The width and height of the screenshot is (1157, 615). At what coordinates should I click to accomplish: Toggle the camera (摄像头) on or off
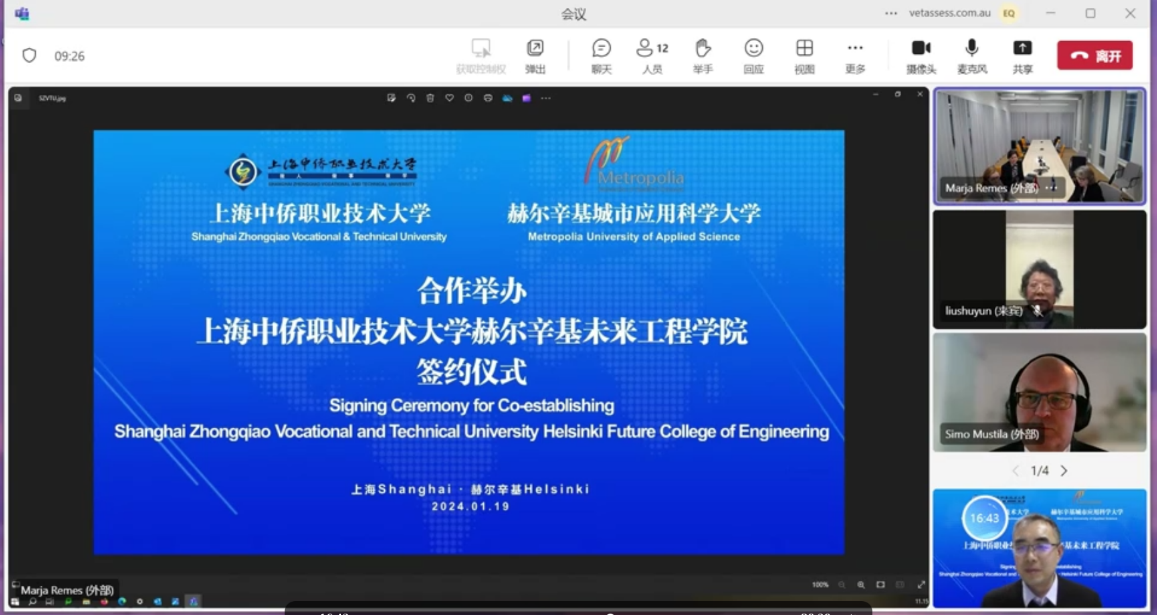click(921, 56)
